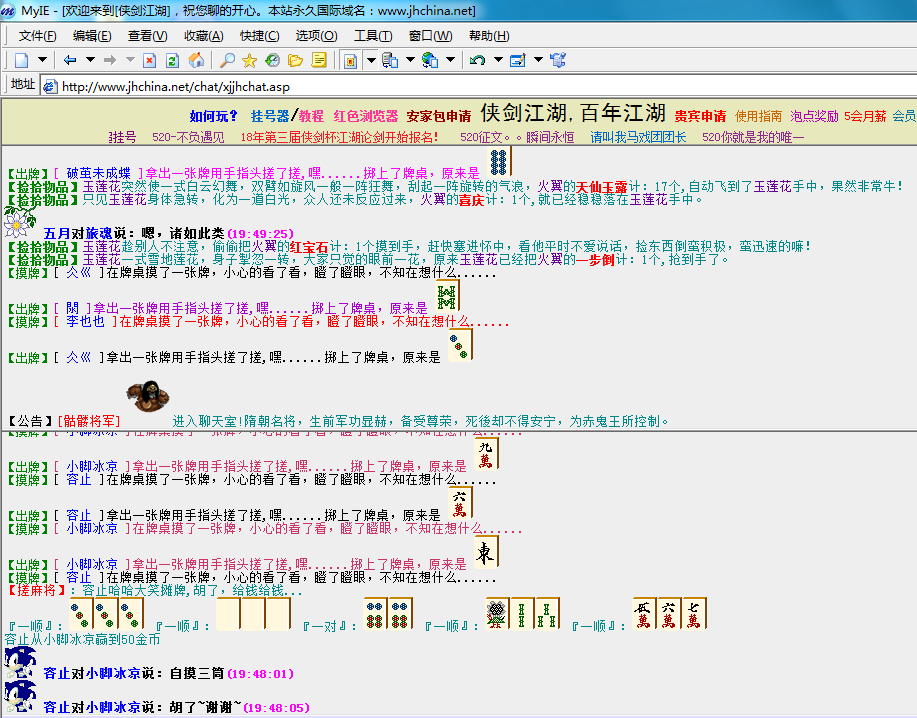Image resolution: width=917 pixels, height=718 pixels.
Task: Refresh the page using the green arrows icon
Action: tap(172, 60)
